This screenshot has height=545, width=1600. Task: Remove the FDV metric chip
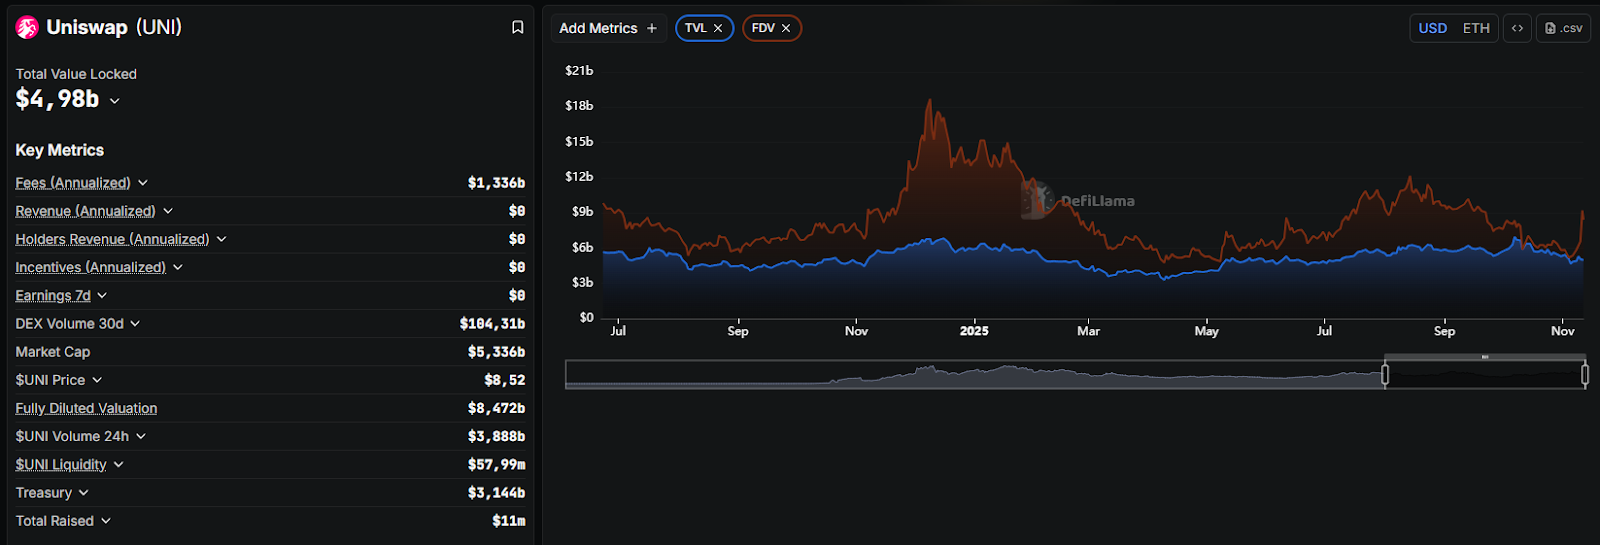point(786,28)
